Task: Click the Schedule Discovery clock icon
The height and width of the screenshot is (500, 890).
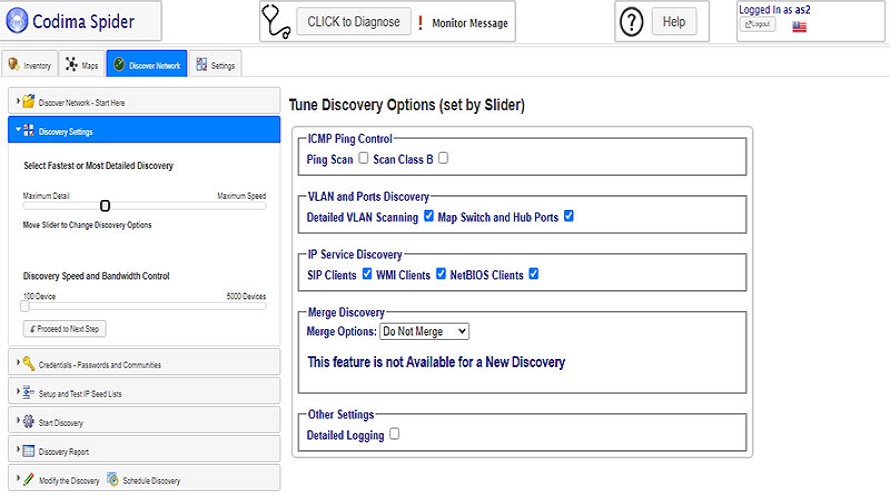Action: click(x=112, y=480)
